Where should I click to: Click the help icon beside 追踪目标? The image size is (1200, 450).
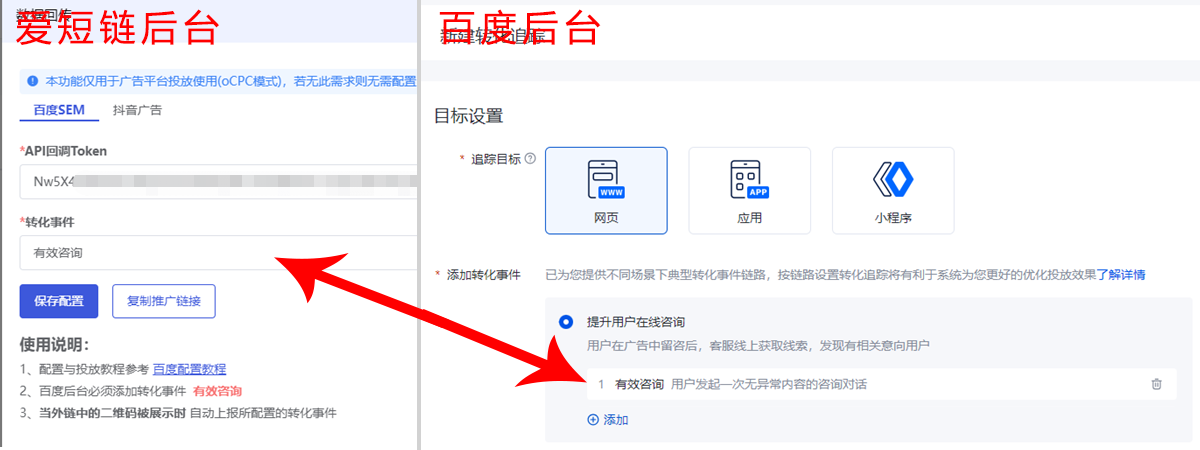pos(530,158)
